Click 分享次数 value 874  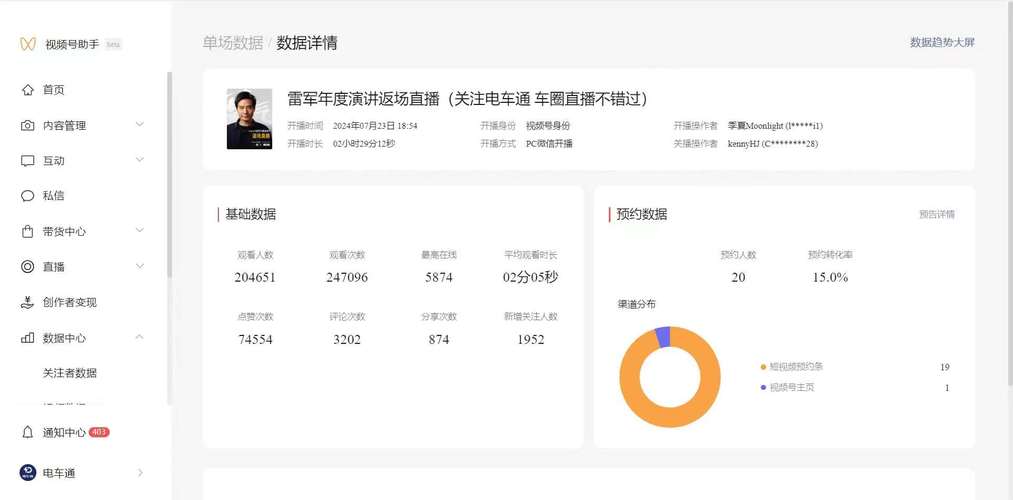click(439, 340)
